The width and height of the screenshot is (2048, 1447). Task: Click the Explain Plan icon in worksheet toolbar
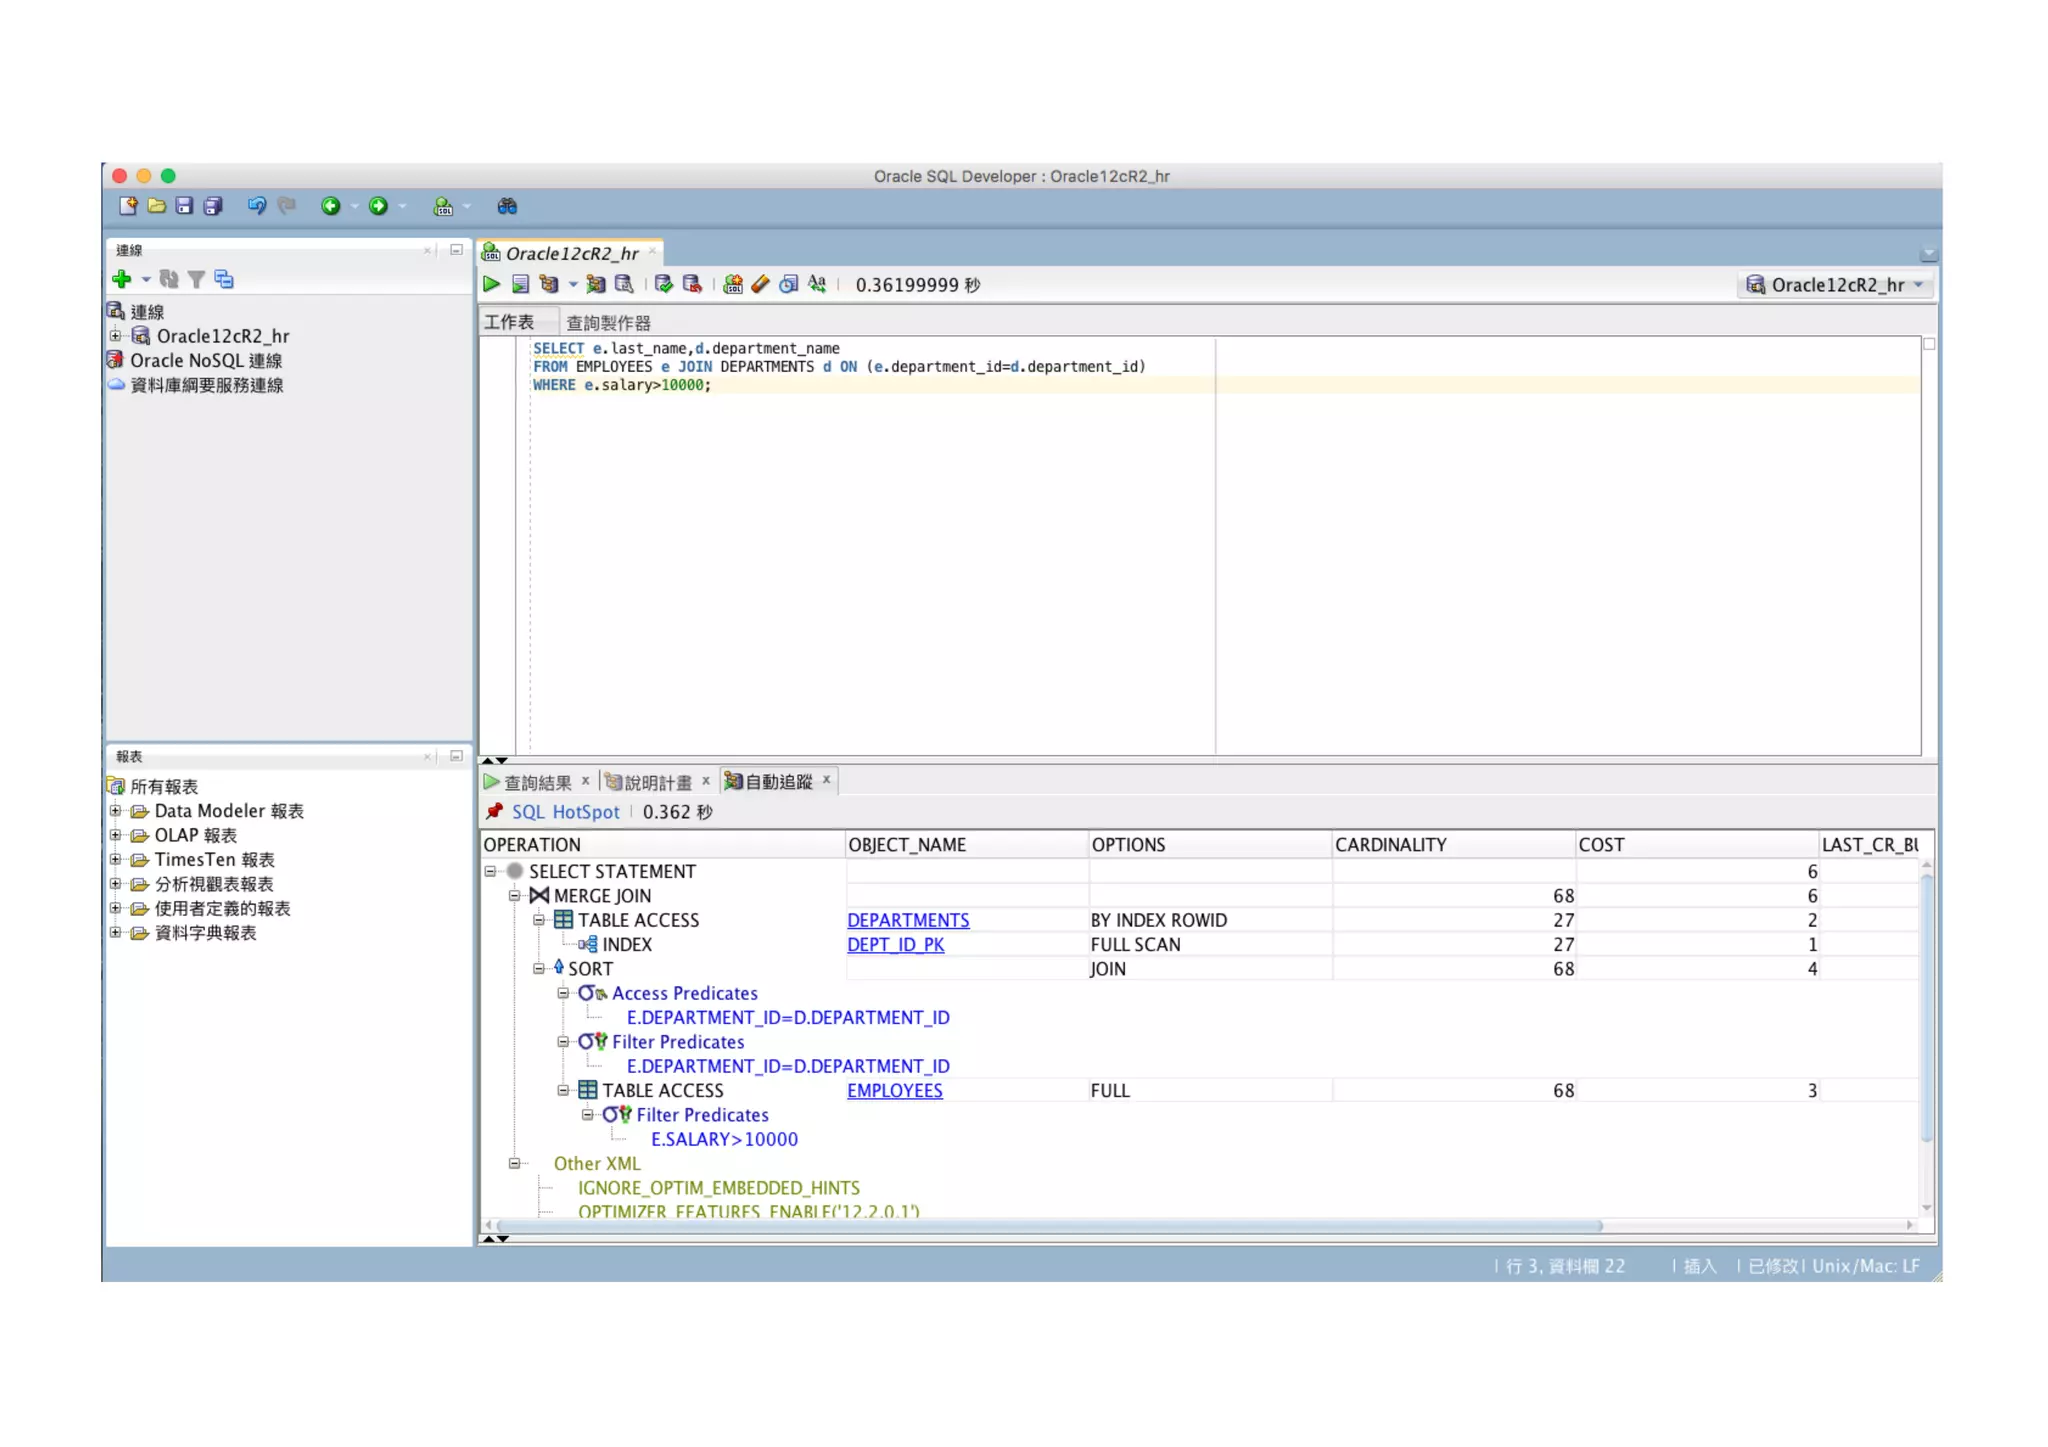pos(548,284)
